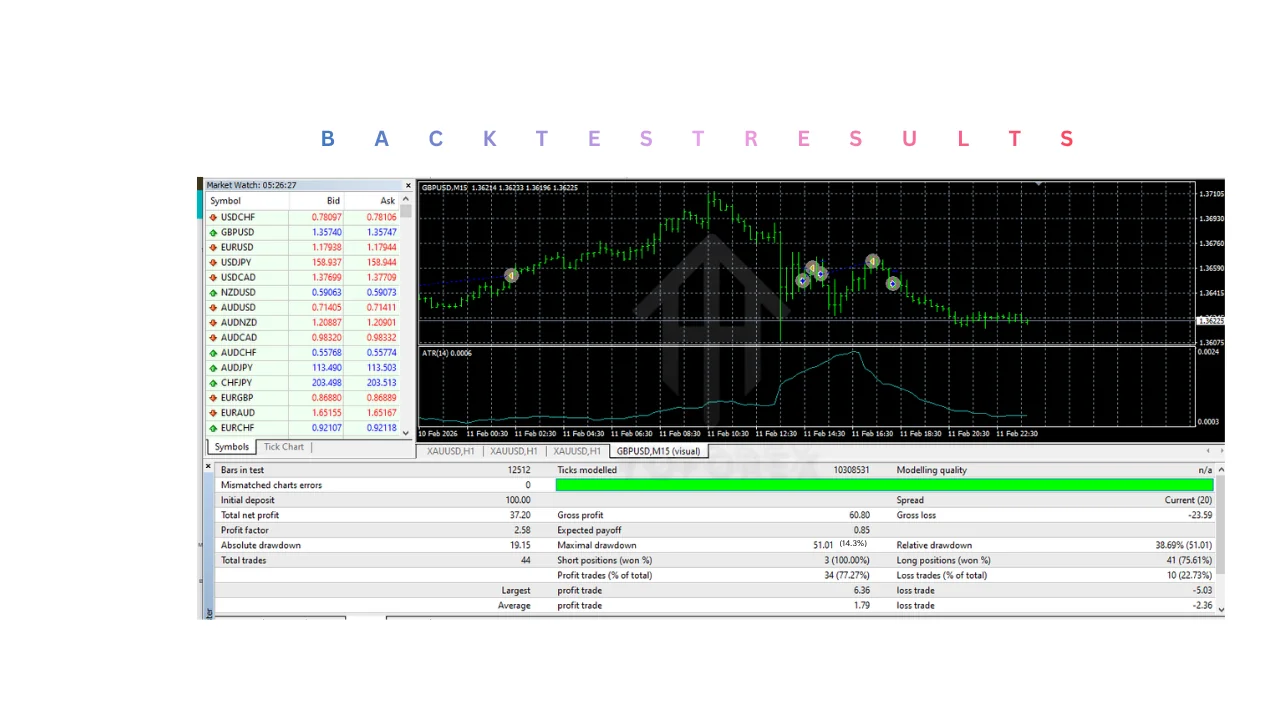Click the GBPUSD green up-arrow icon

click(x=213, y=232)
